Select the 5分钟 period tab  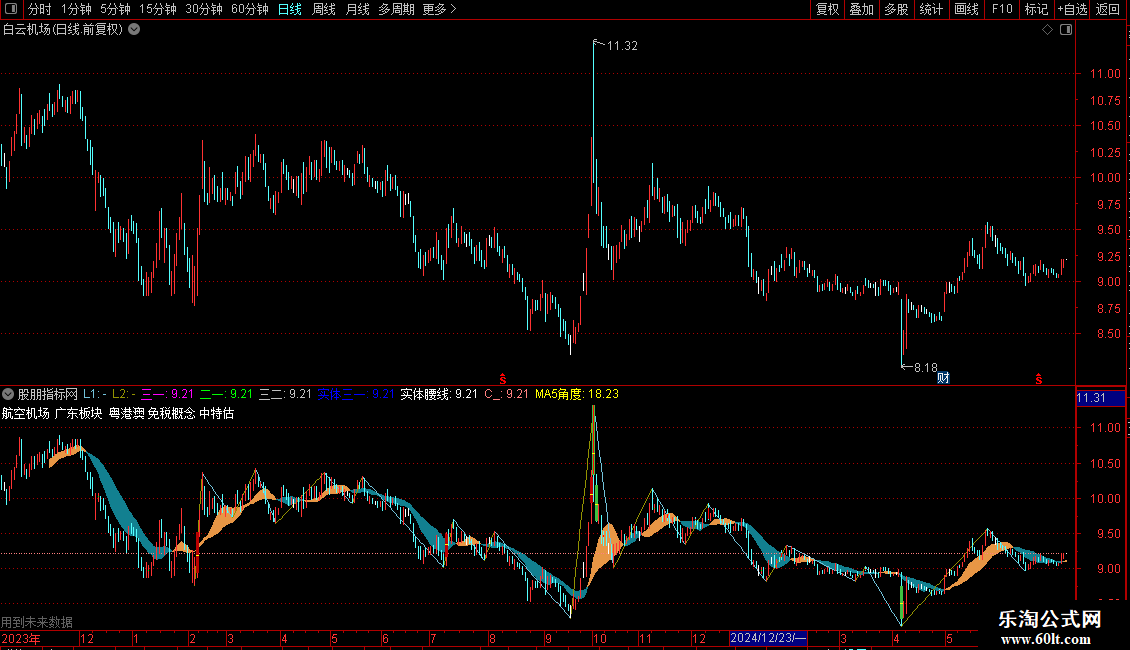click(x=115, y=9)
